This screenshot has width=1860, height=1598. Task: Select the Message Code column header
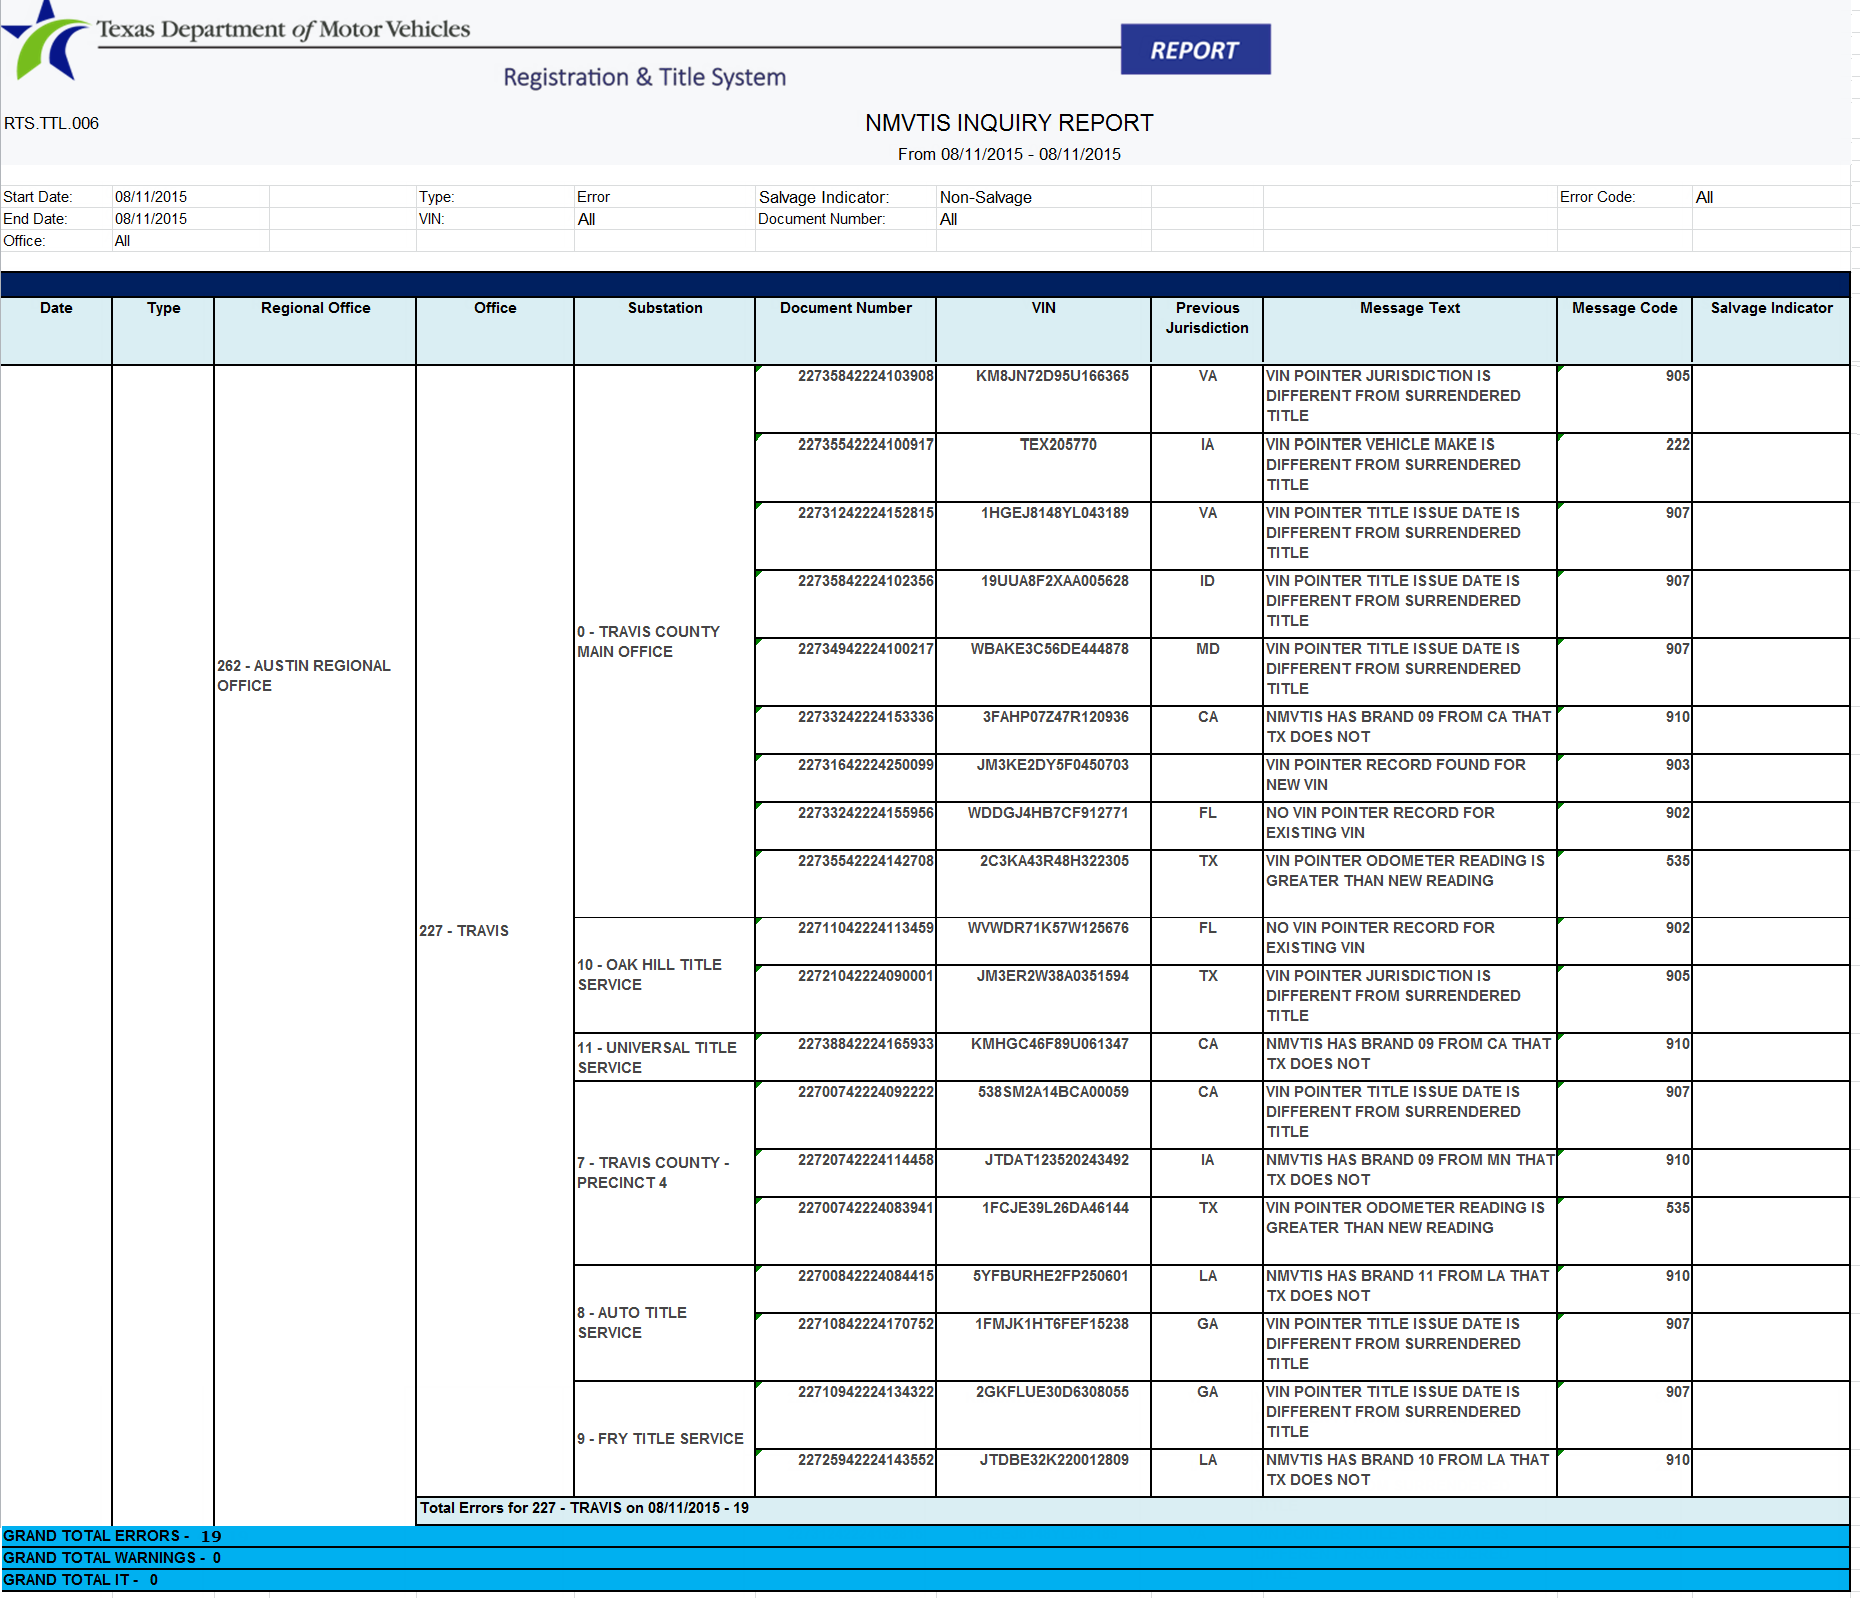tap(1623, 309)
